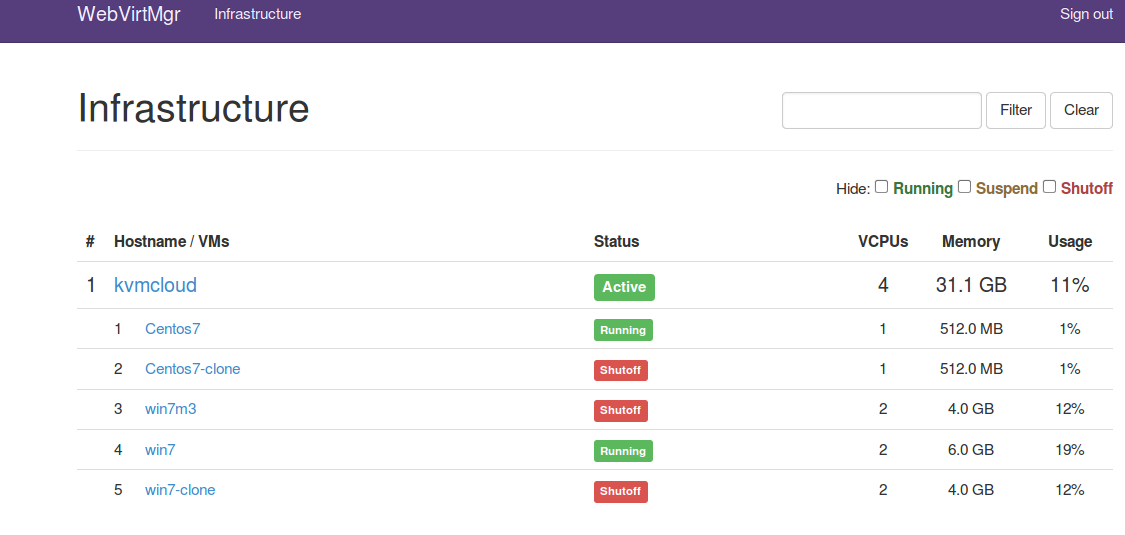The width and height of the screenshot is (1125, 535).
Task: Open the kvmcloud host link
Action: [155, 285]
